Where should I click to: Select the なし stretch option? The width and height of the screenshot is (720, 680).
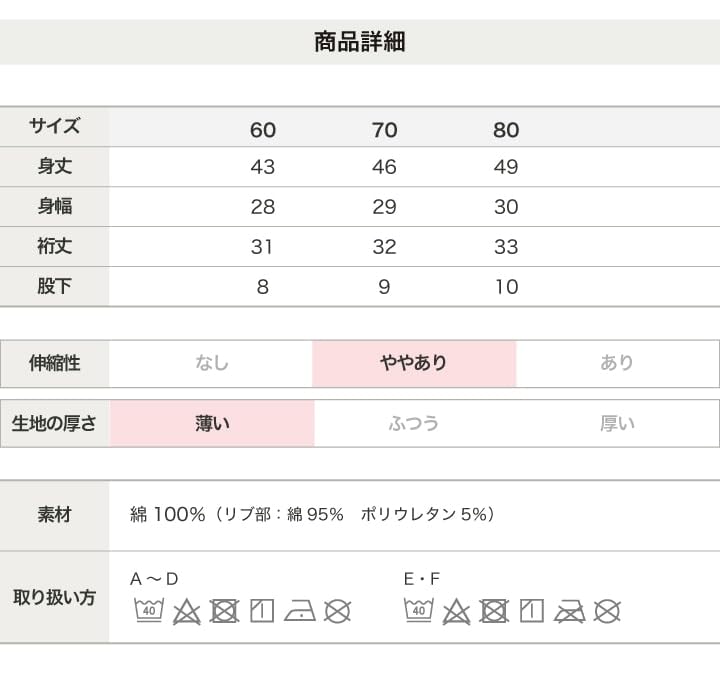click(212, 364)
